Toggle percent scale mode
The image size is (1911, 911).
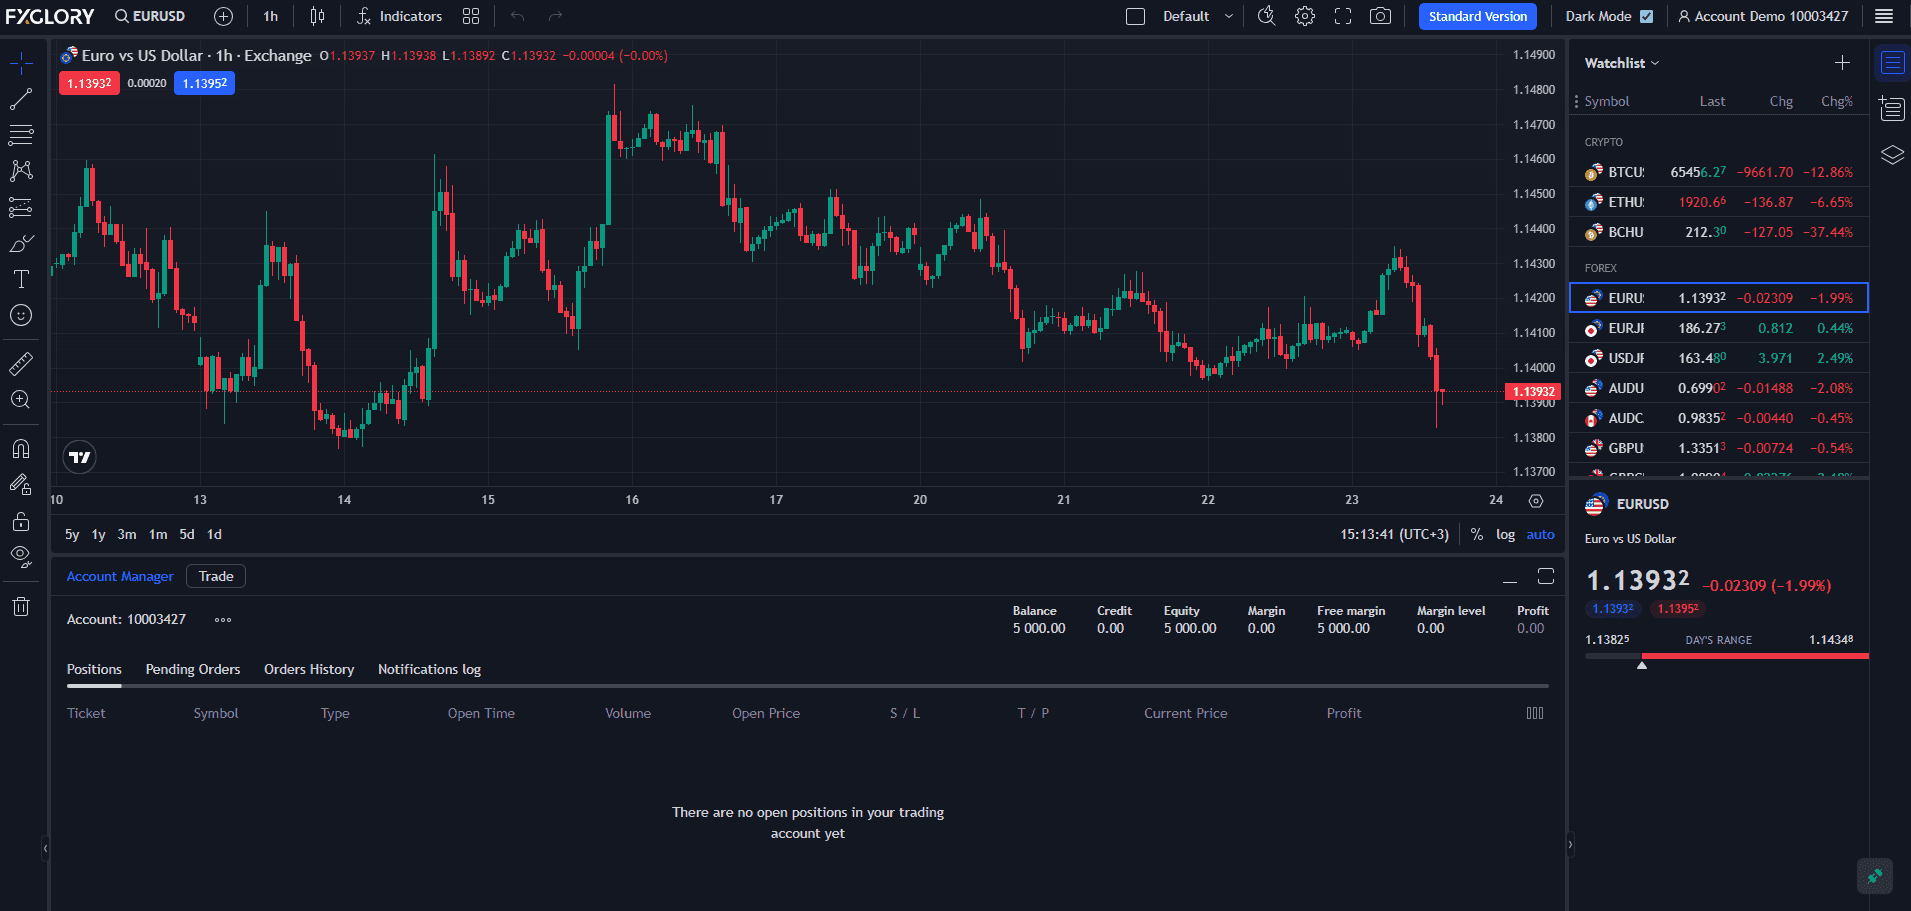coord(1477,535)
